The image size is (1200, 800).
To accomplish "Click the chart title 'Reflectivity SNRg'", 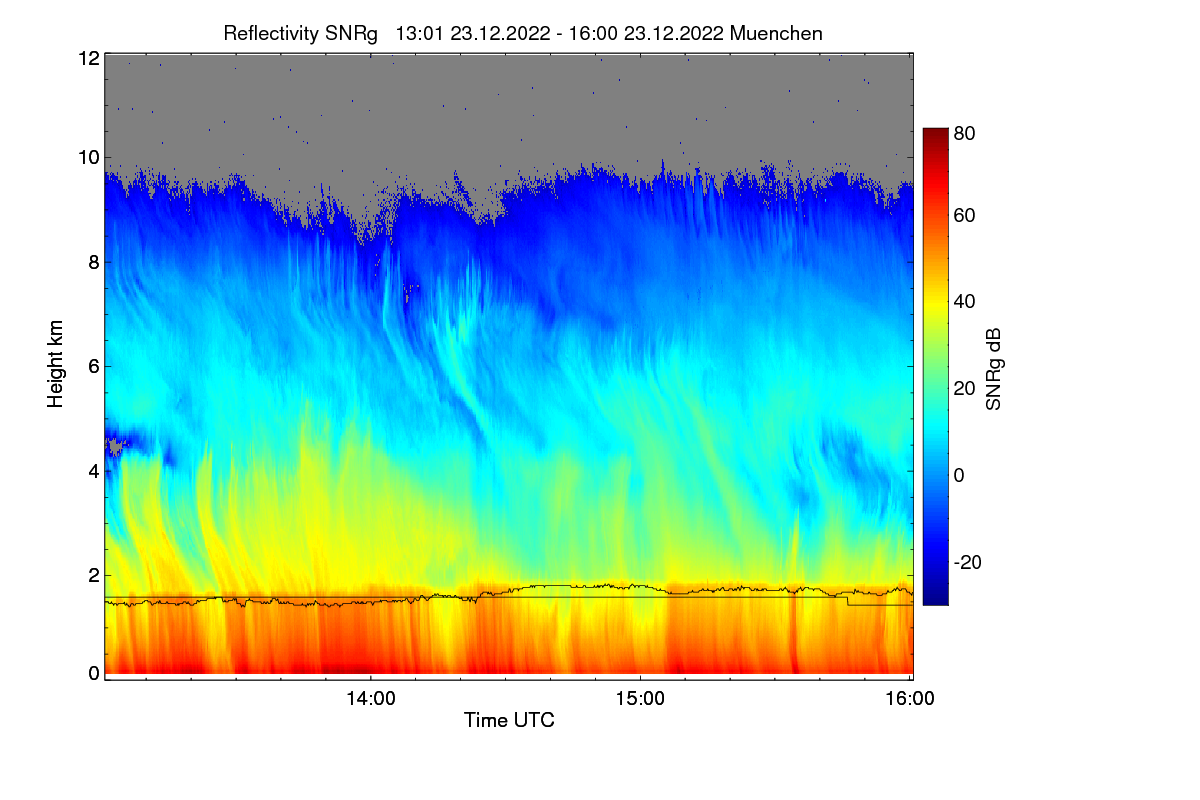I will [x=301, y=33].
